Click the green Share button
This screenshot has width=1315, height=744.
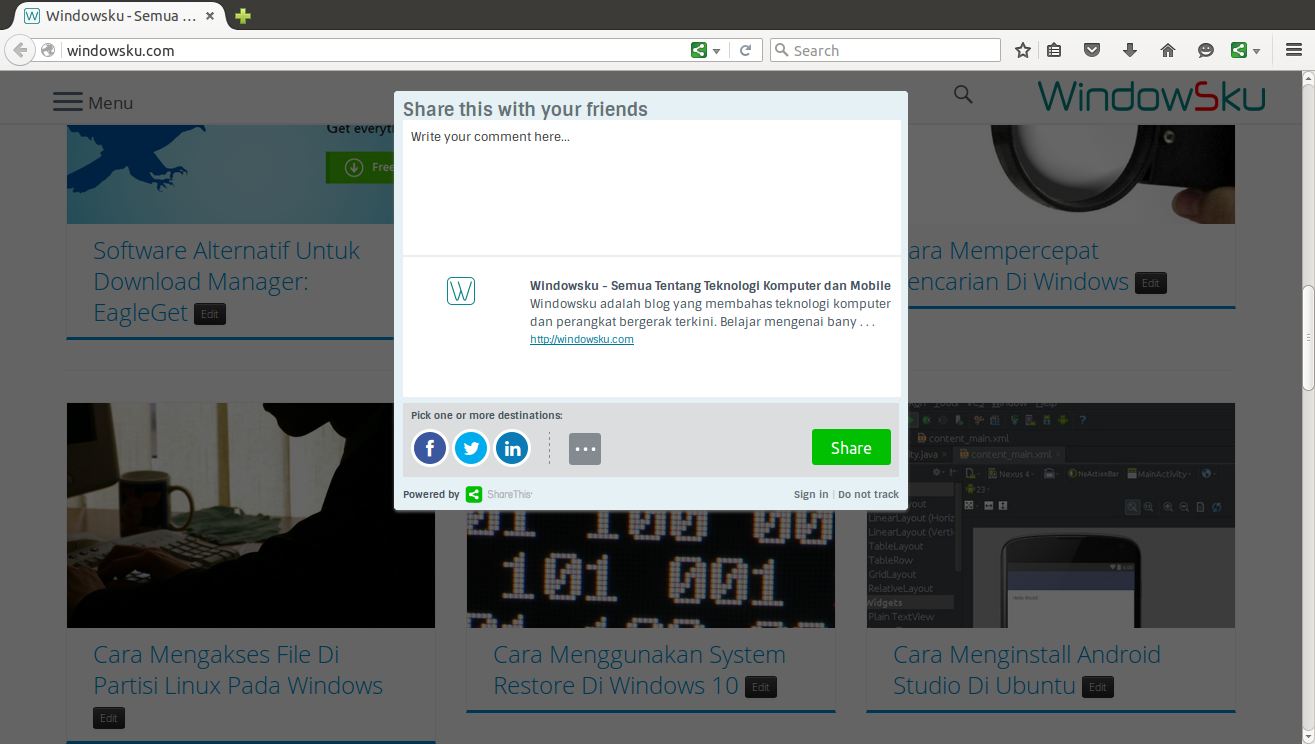pyautogui.click(x=851, y=448)
